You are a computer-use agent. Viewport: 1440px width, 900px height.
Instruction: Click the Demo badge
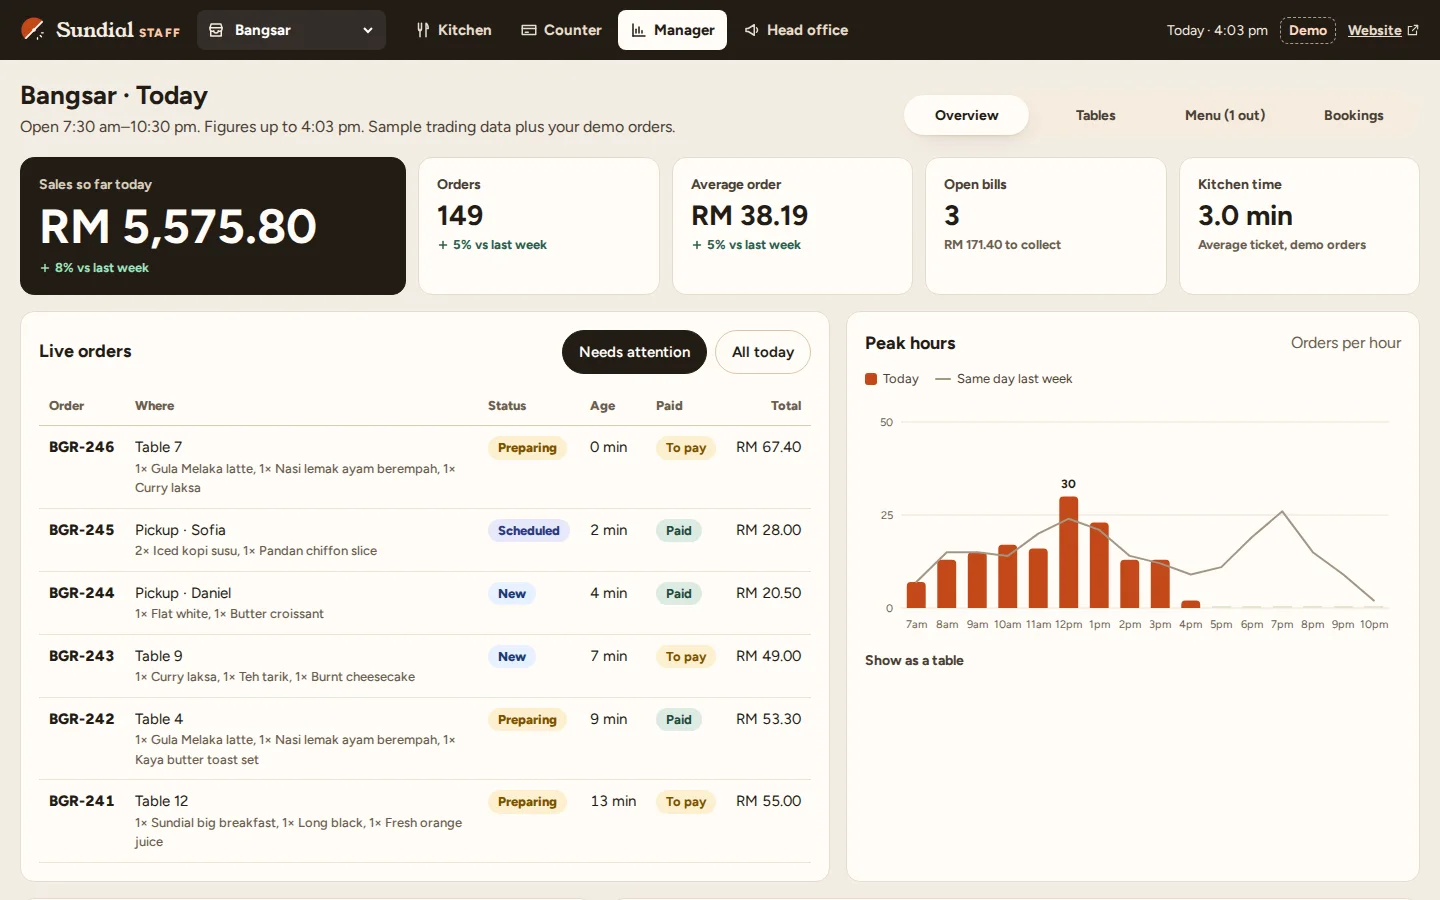1307,30
